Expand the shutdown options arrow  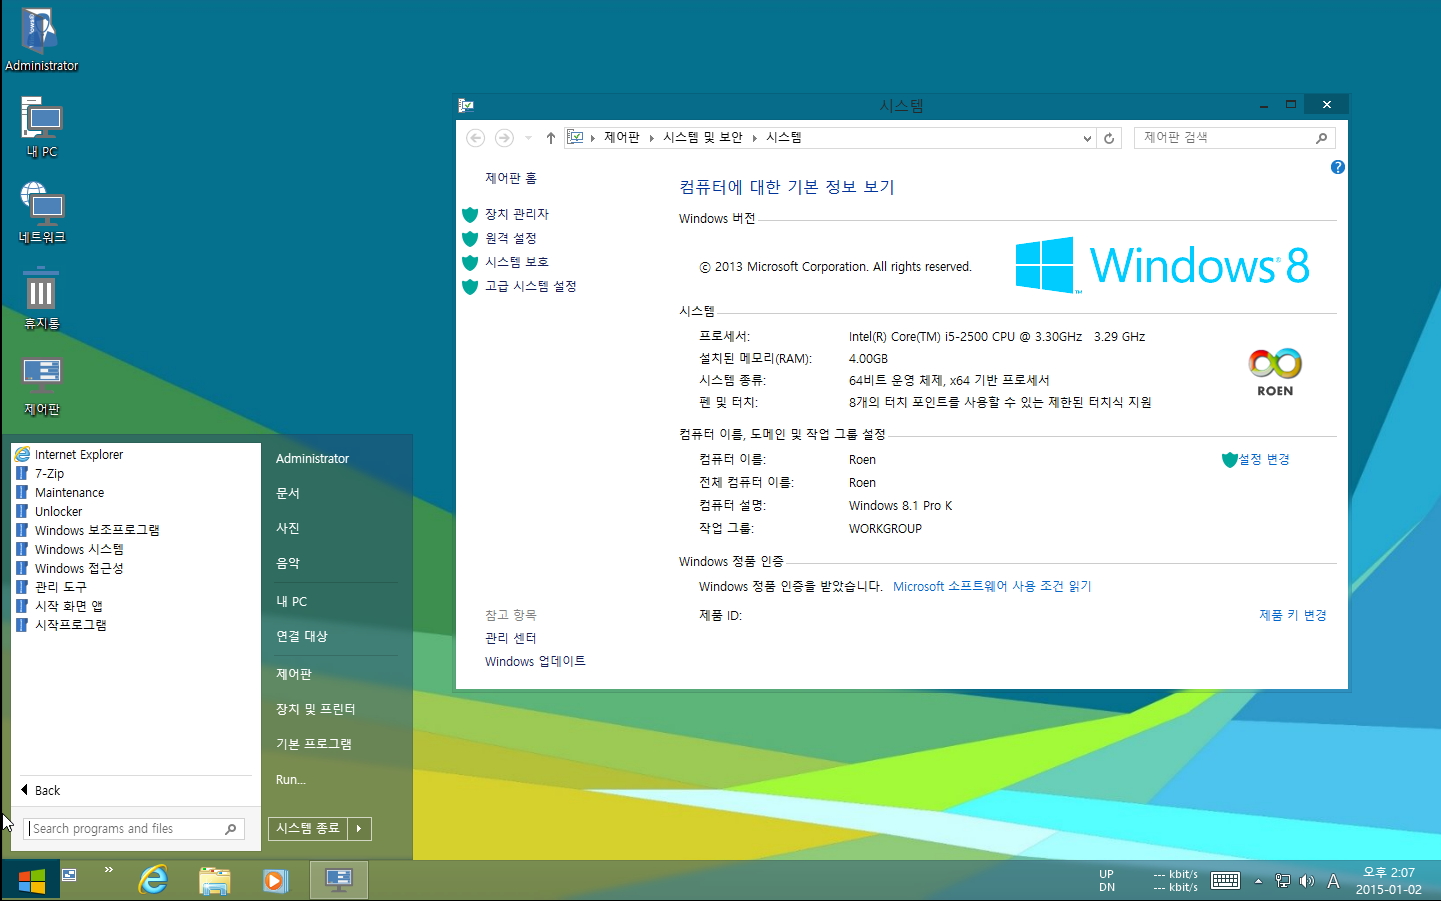click(x=360, y=829)
